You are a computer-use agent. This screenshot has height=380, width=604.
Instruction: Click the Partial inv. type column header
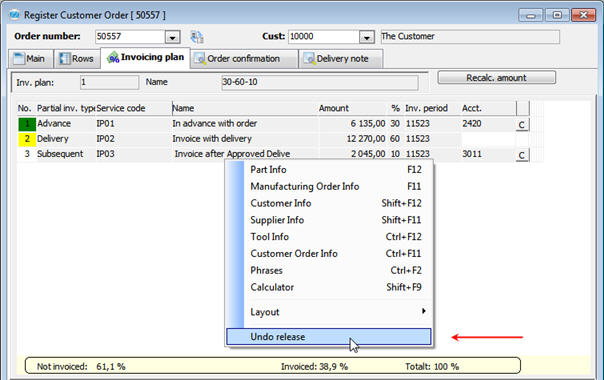click(x=66, y=108)
